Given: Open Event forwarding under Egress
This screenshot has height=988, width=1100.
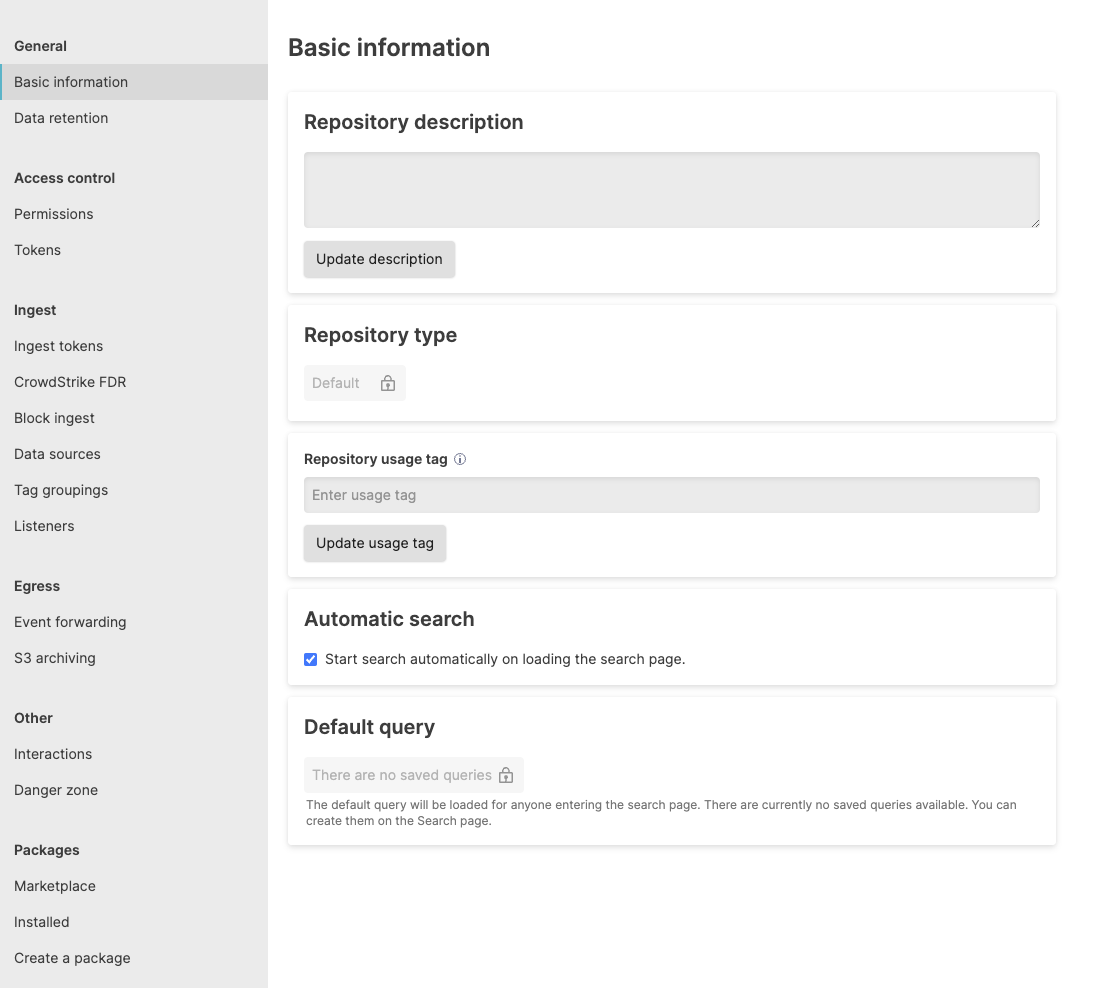Looking at the screenshot, I should pos(70,622).
